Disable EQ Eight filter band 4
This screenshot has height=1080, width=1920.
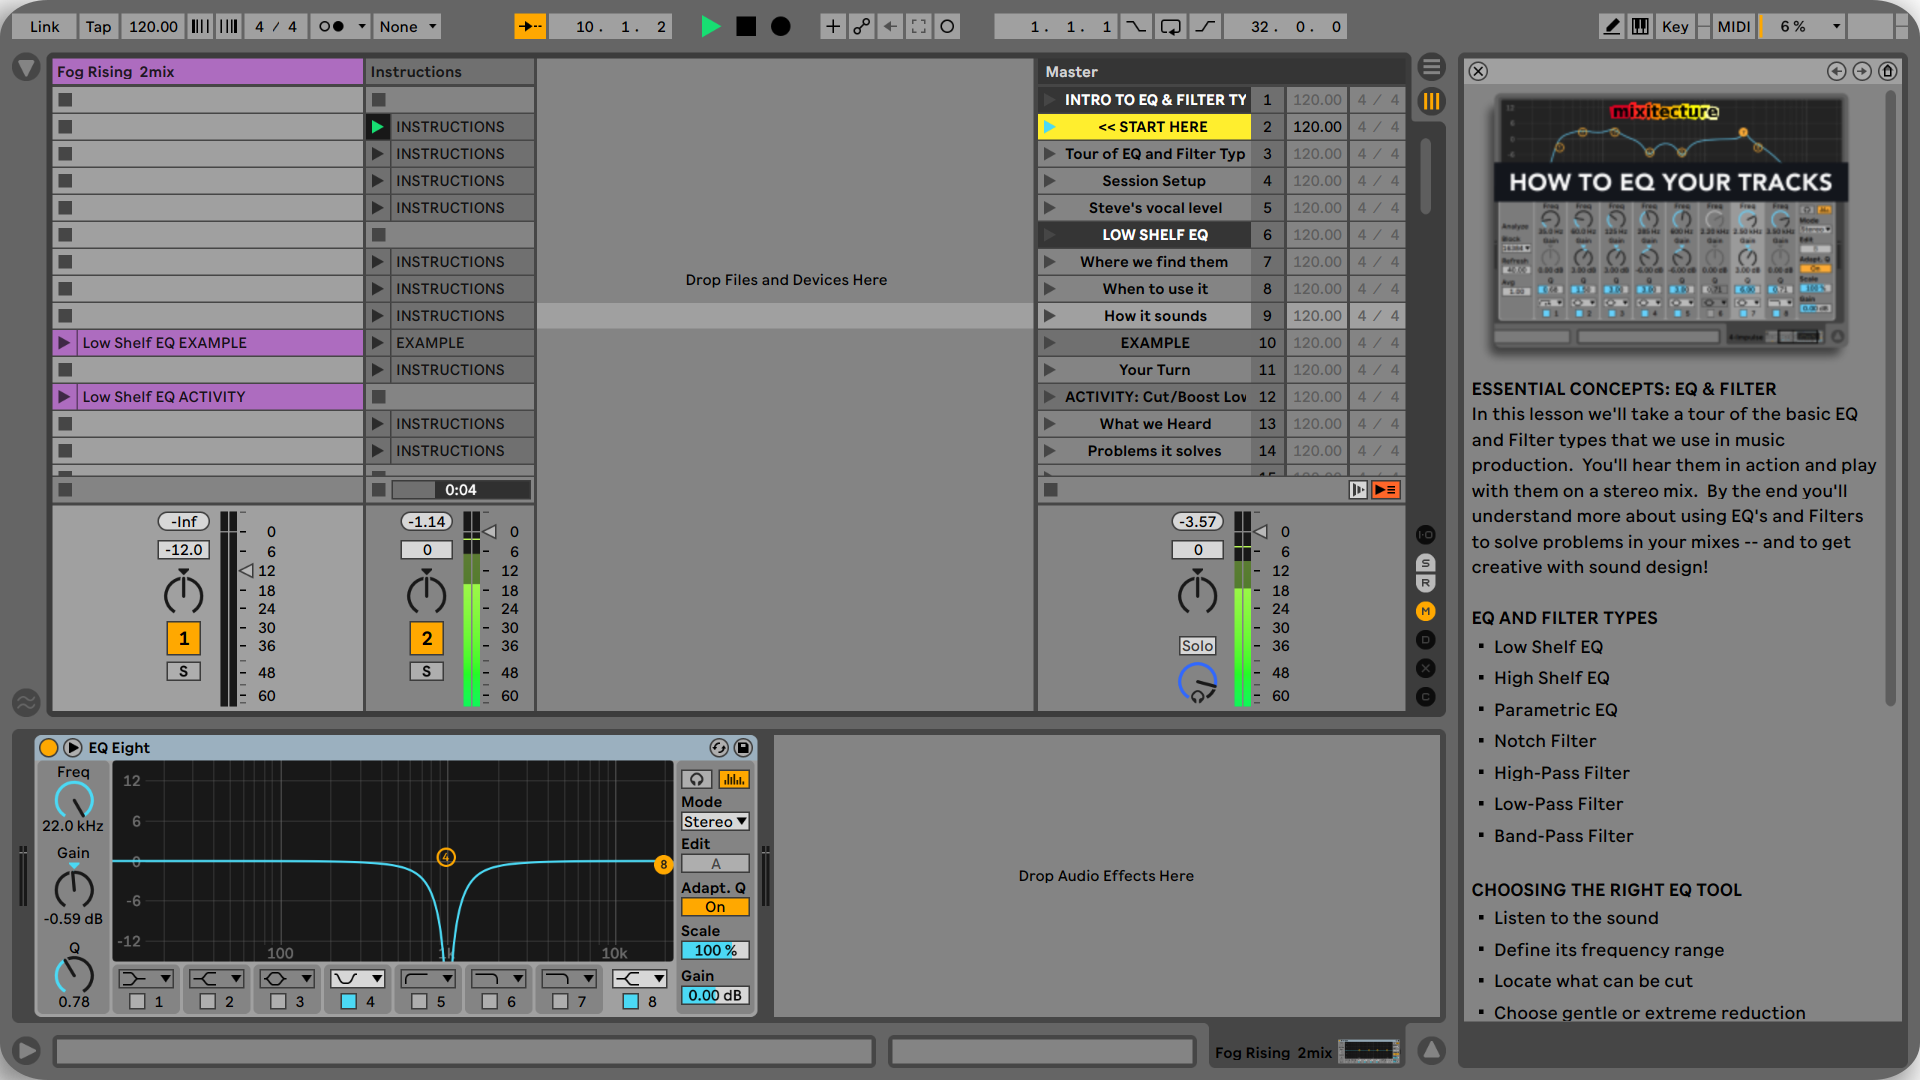coord(349,1001)
